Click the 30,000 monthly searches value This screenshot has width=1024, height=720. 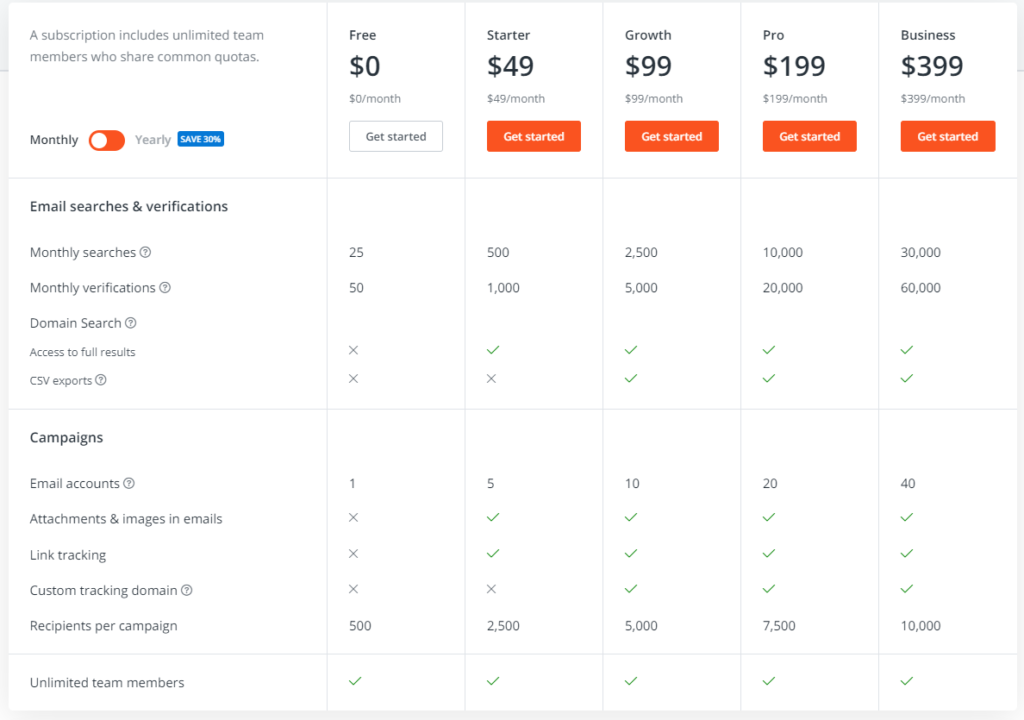click(x=921, y=252)
